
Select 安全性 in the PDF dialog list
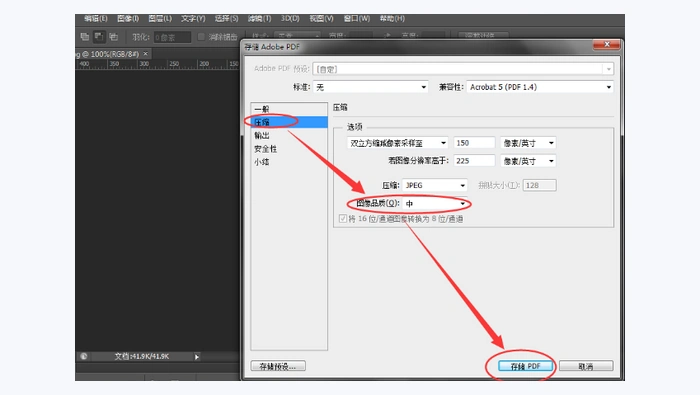click(x=289, y=149)
